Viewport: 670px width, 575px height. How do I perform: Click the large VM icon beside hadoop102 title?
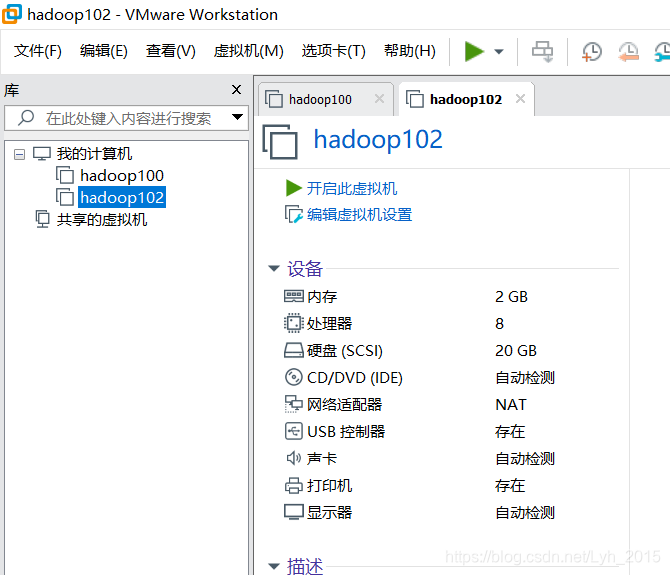tap(280, 142)
